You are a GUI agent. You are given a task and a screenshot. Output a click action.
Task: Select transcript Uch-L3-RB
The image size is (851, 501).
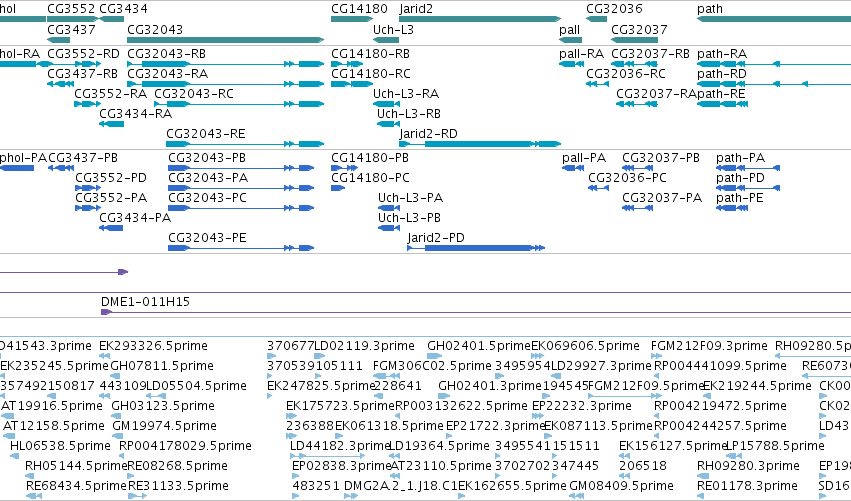409,114
